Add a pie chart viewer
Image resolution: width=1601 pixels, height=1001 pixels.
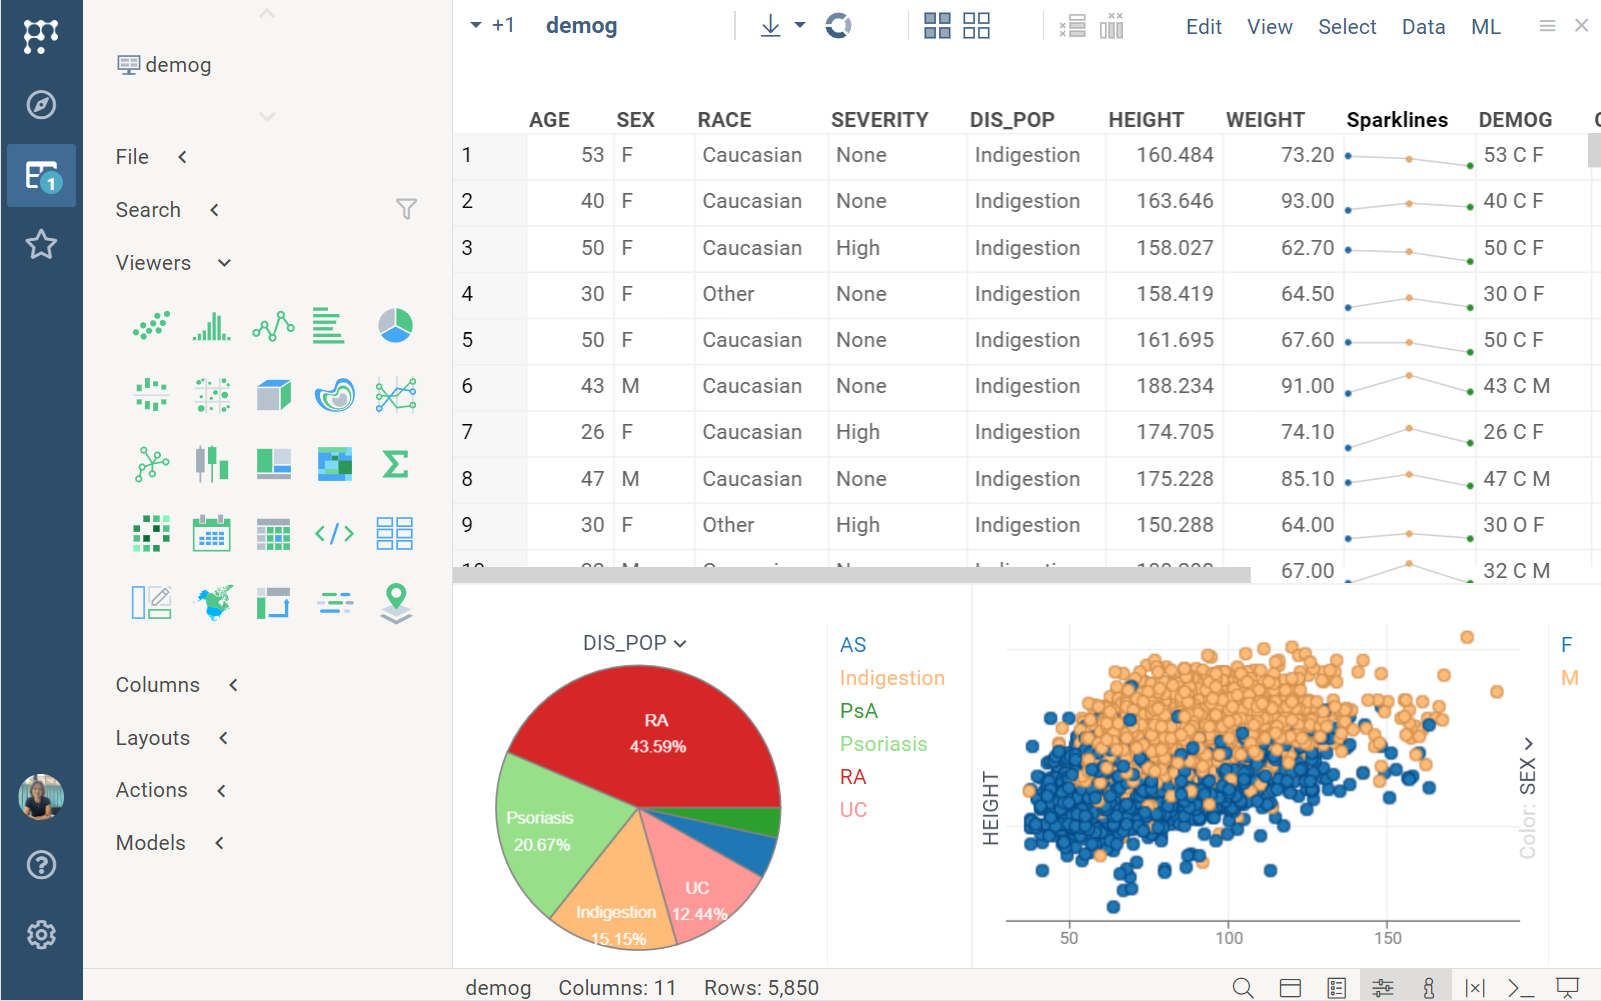pyautogui.click(x=395, y=326)
